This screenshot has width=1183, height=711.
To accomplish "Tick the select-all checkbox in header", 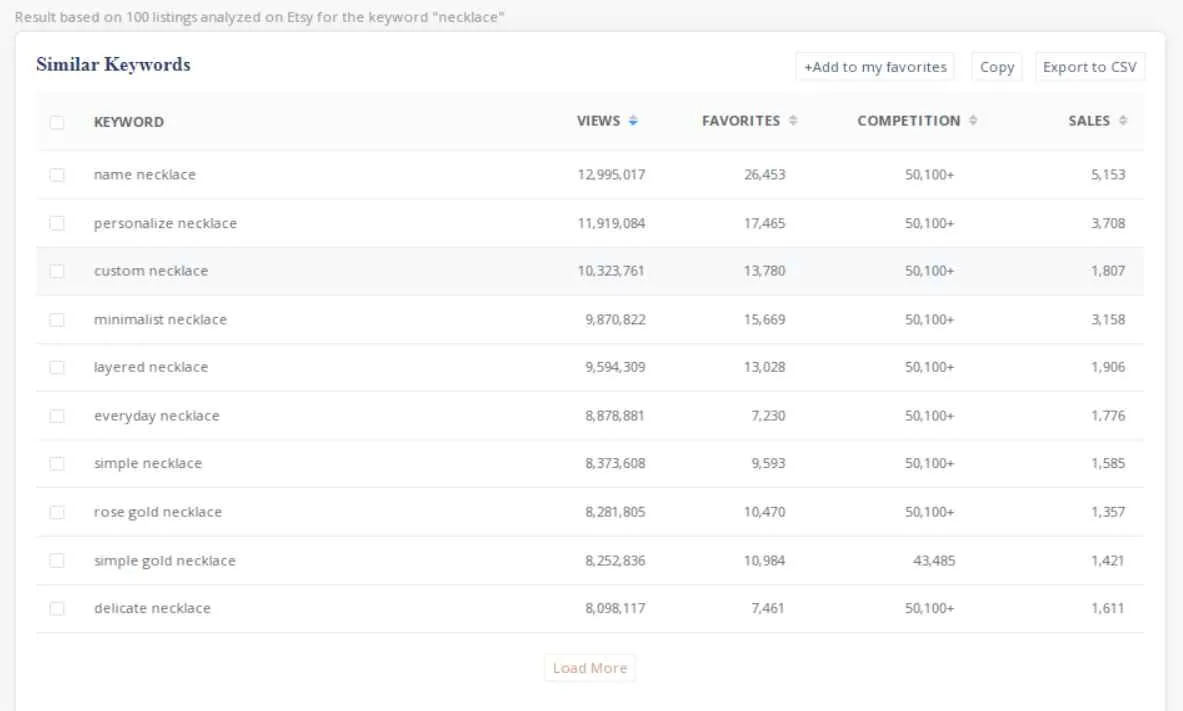I will click(57, 122).
